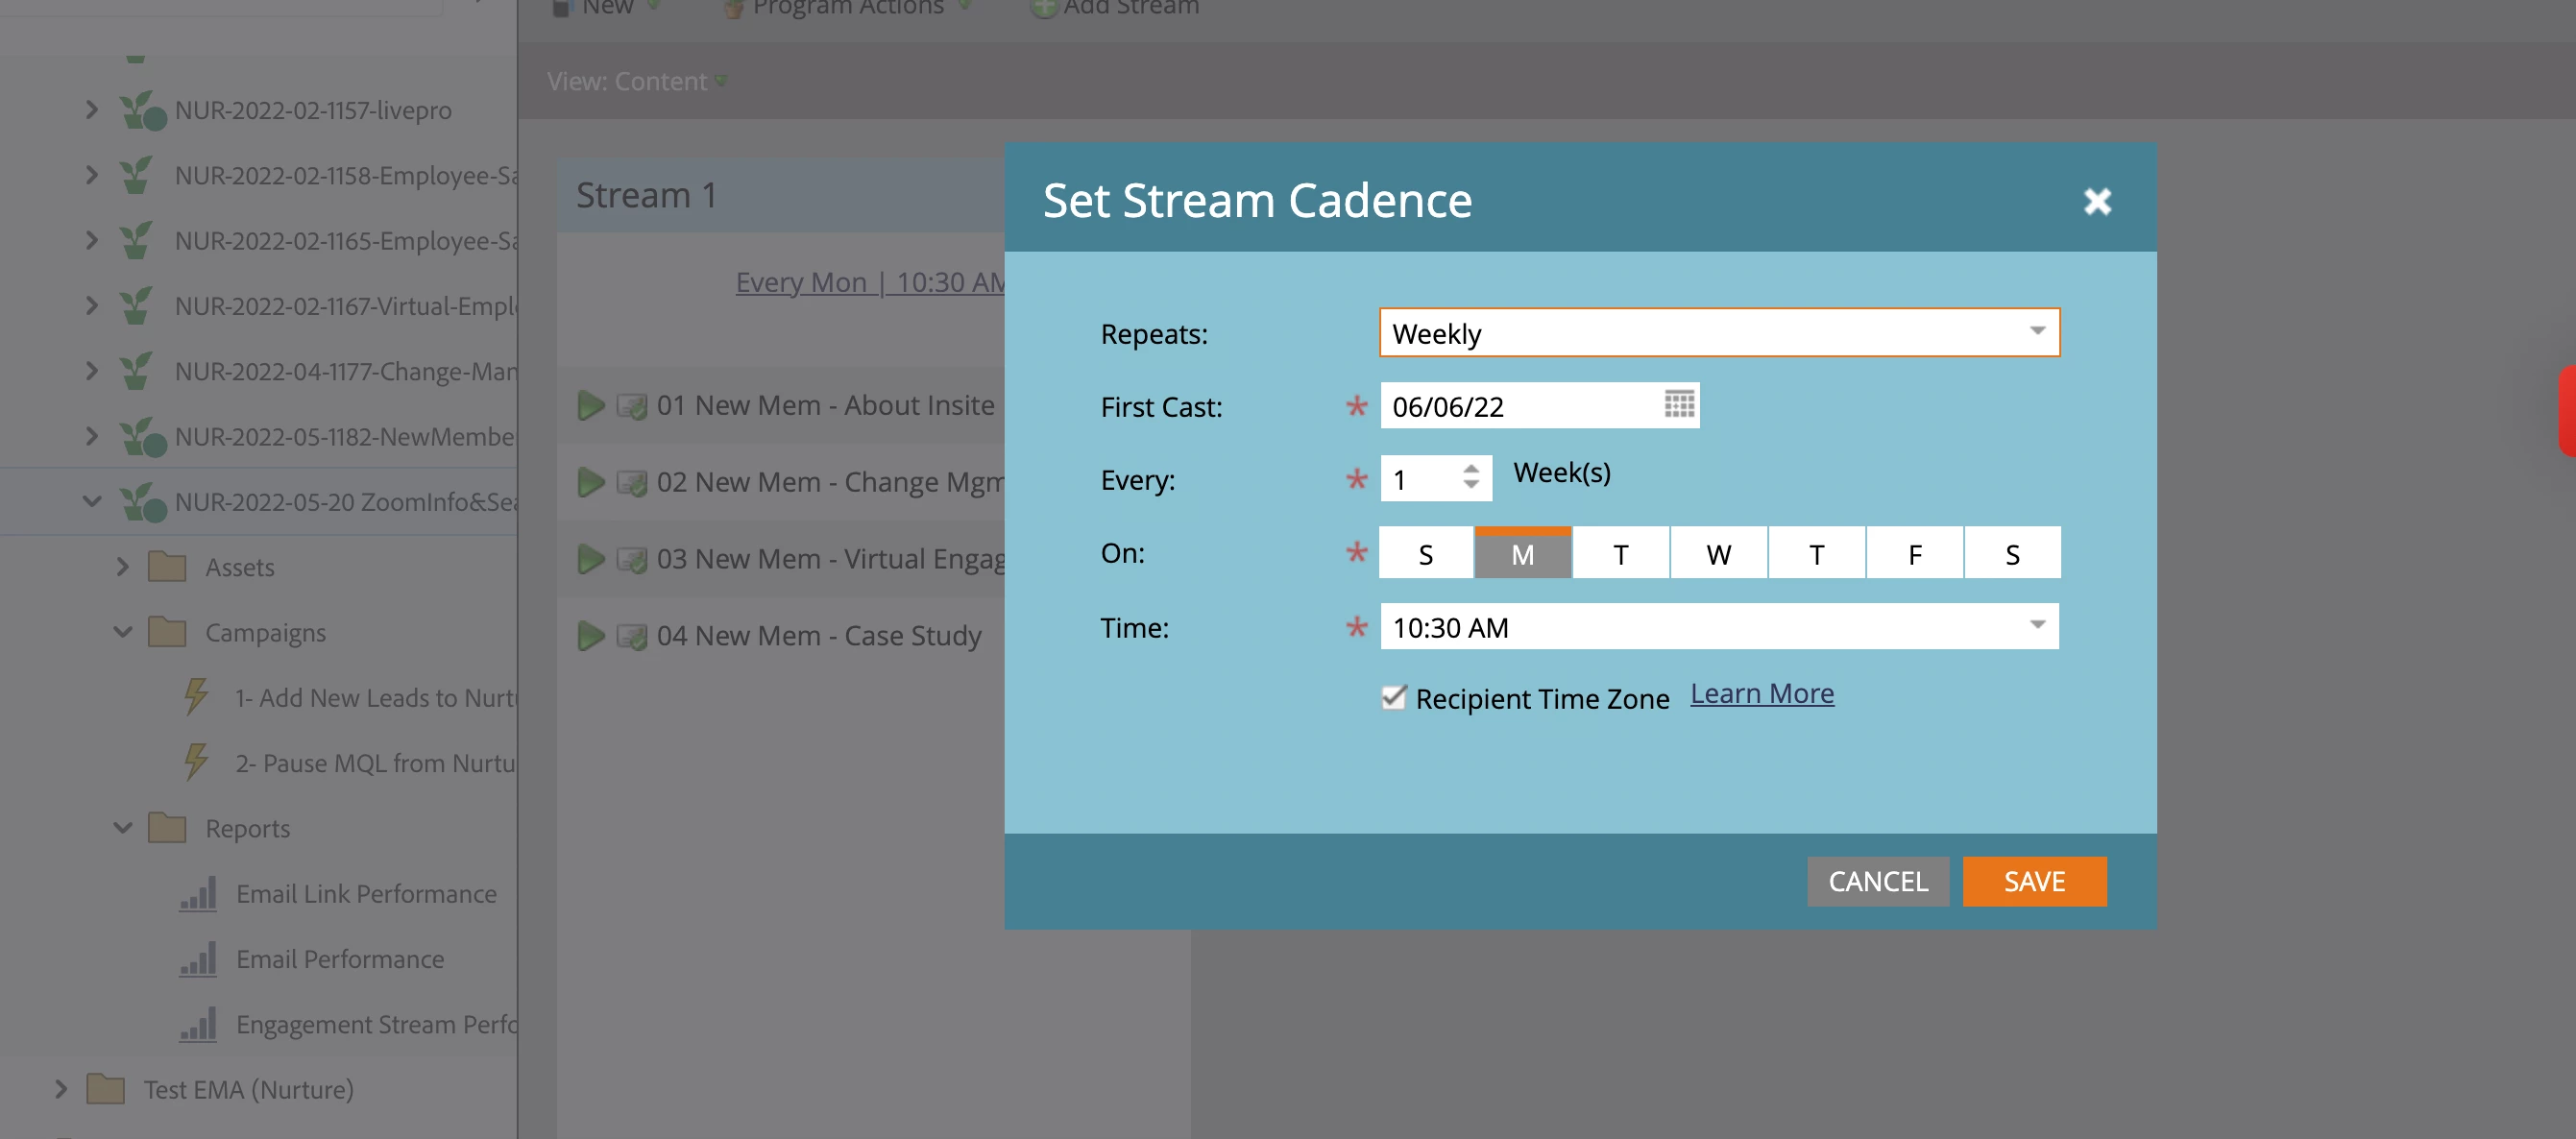The width and height of the screenshot is (2576, 1139).
Task: Click the green play icon for 01 New Mem
Action: tap(591, 405)
